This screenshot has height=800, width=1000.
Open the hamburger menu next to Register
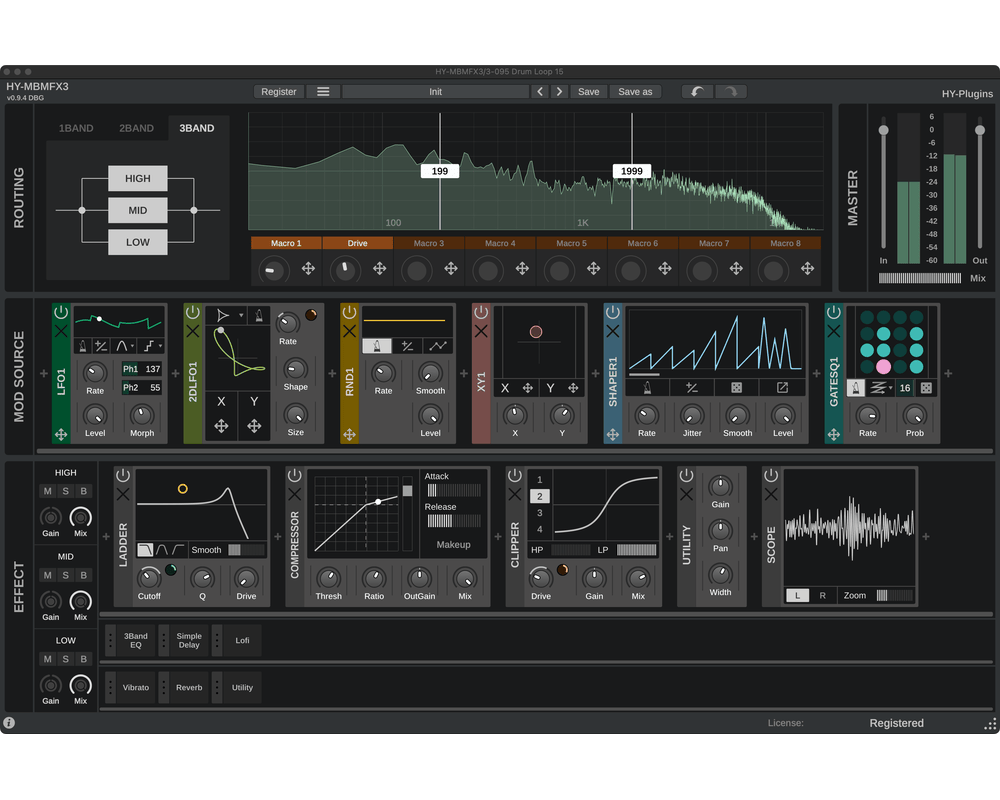322,91
